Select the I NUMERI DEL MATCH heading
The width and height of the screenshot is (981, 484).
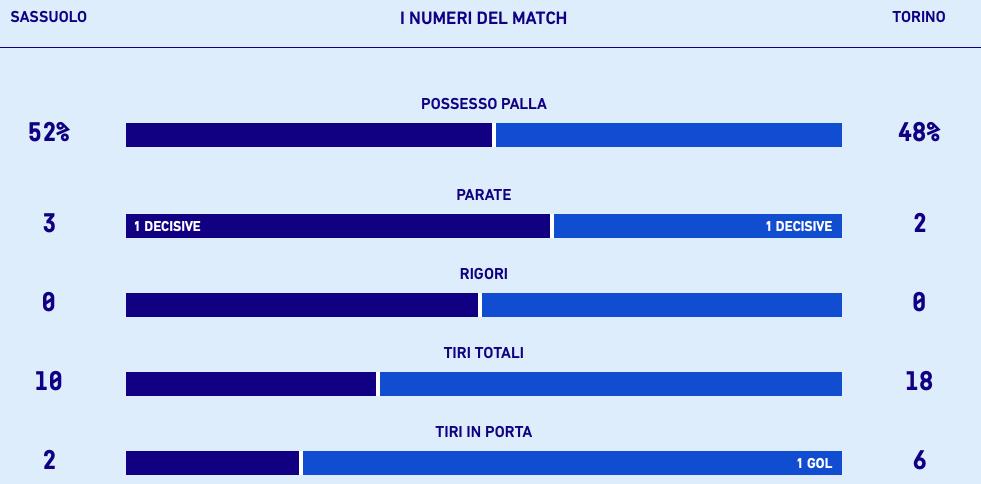(x=483, y=18)
